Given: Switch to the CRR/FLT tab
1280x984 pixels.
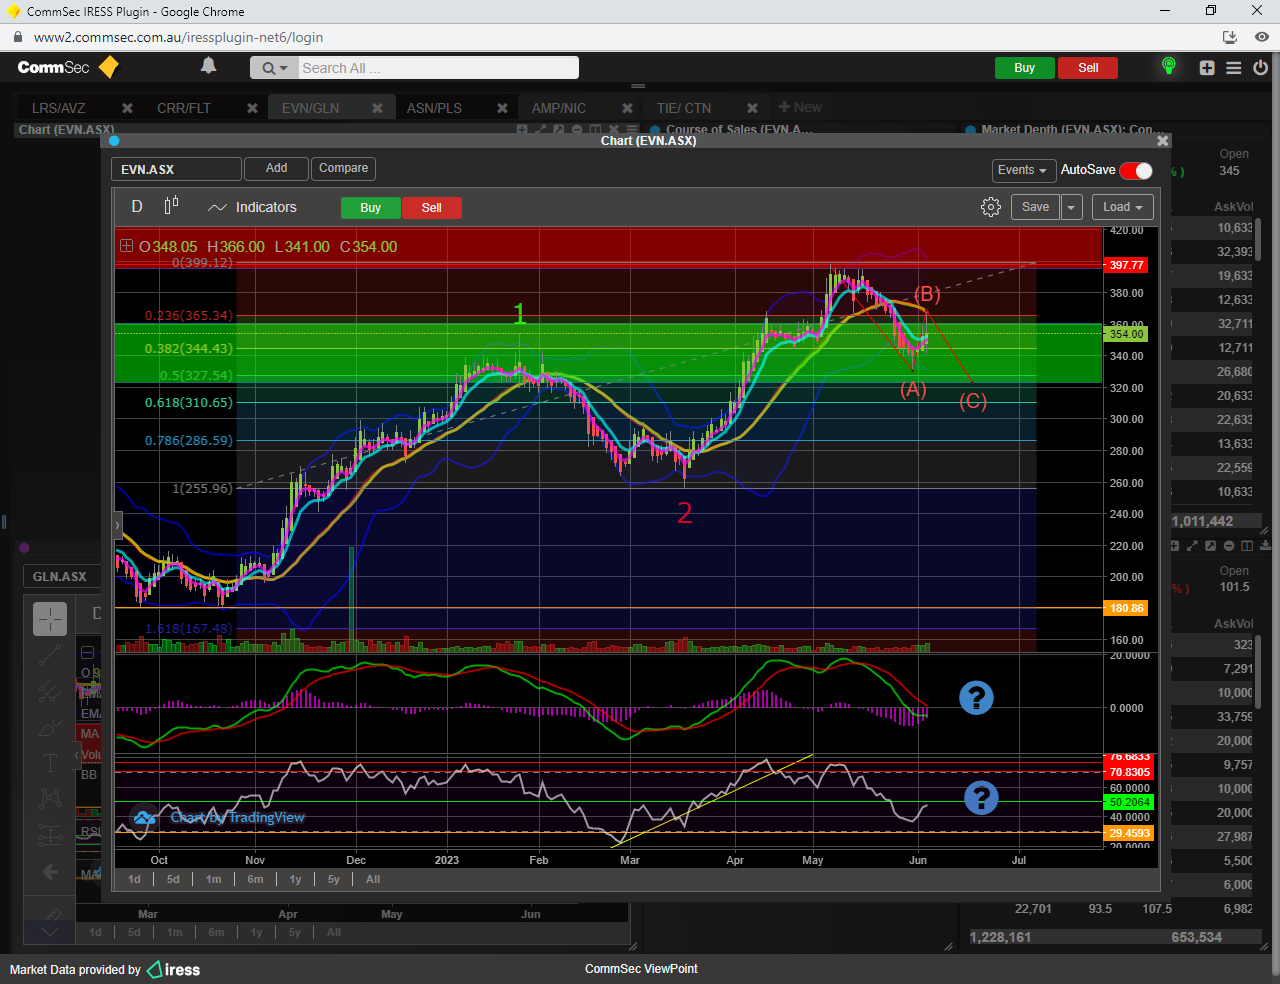Looking at the screenshot, I should 184,108.
